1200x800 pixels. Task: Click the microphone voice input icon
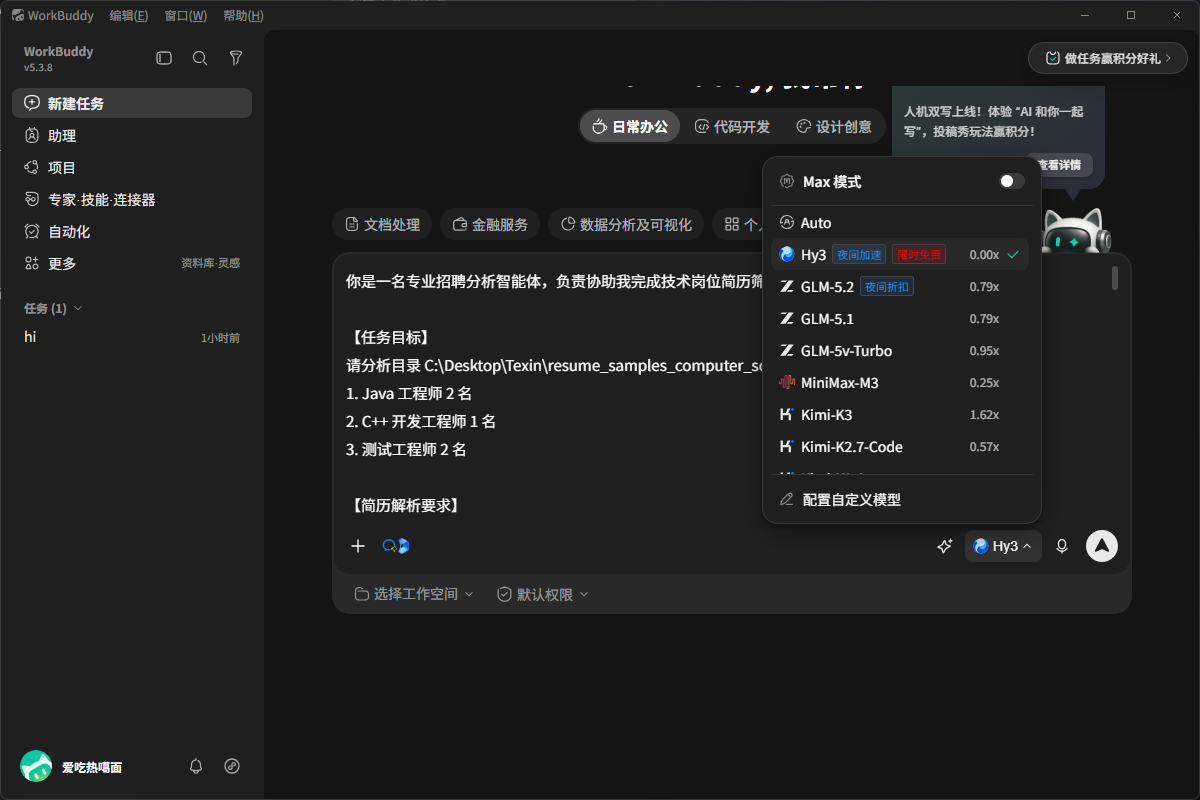(1062, 546)
